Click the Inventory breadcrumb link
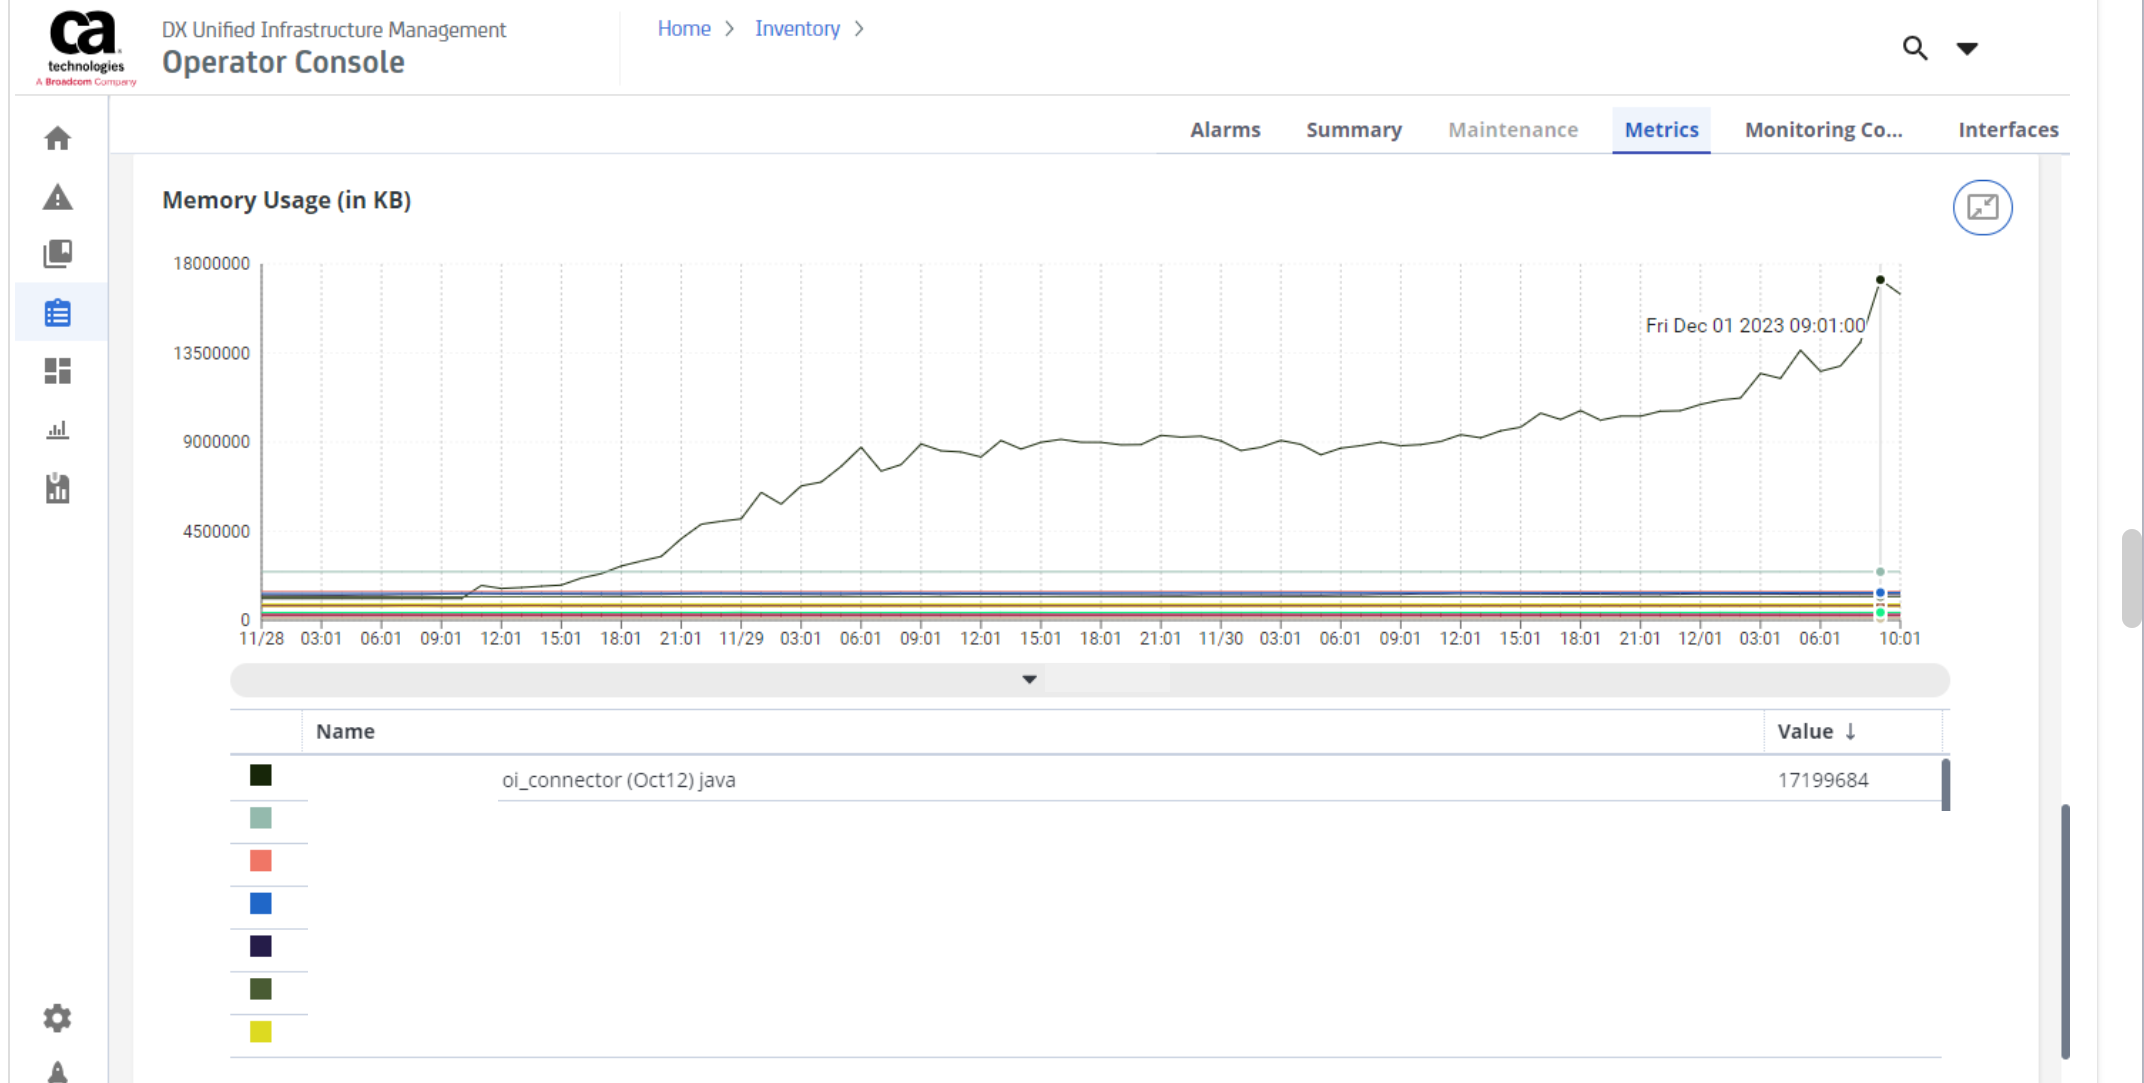 pos(797,29)
